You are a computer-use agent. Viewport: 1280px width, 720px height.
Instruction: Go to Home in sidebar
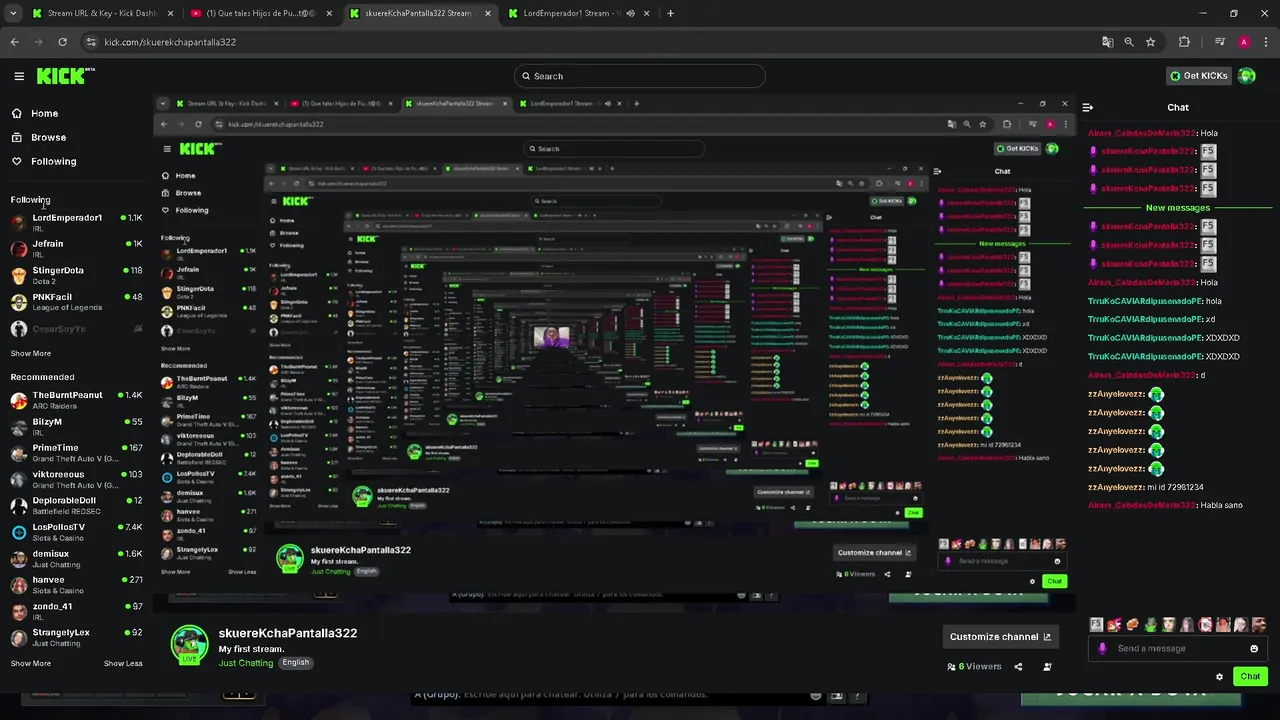click(x=35, y=114)
